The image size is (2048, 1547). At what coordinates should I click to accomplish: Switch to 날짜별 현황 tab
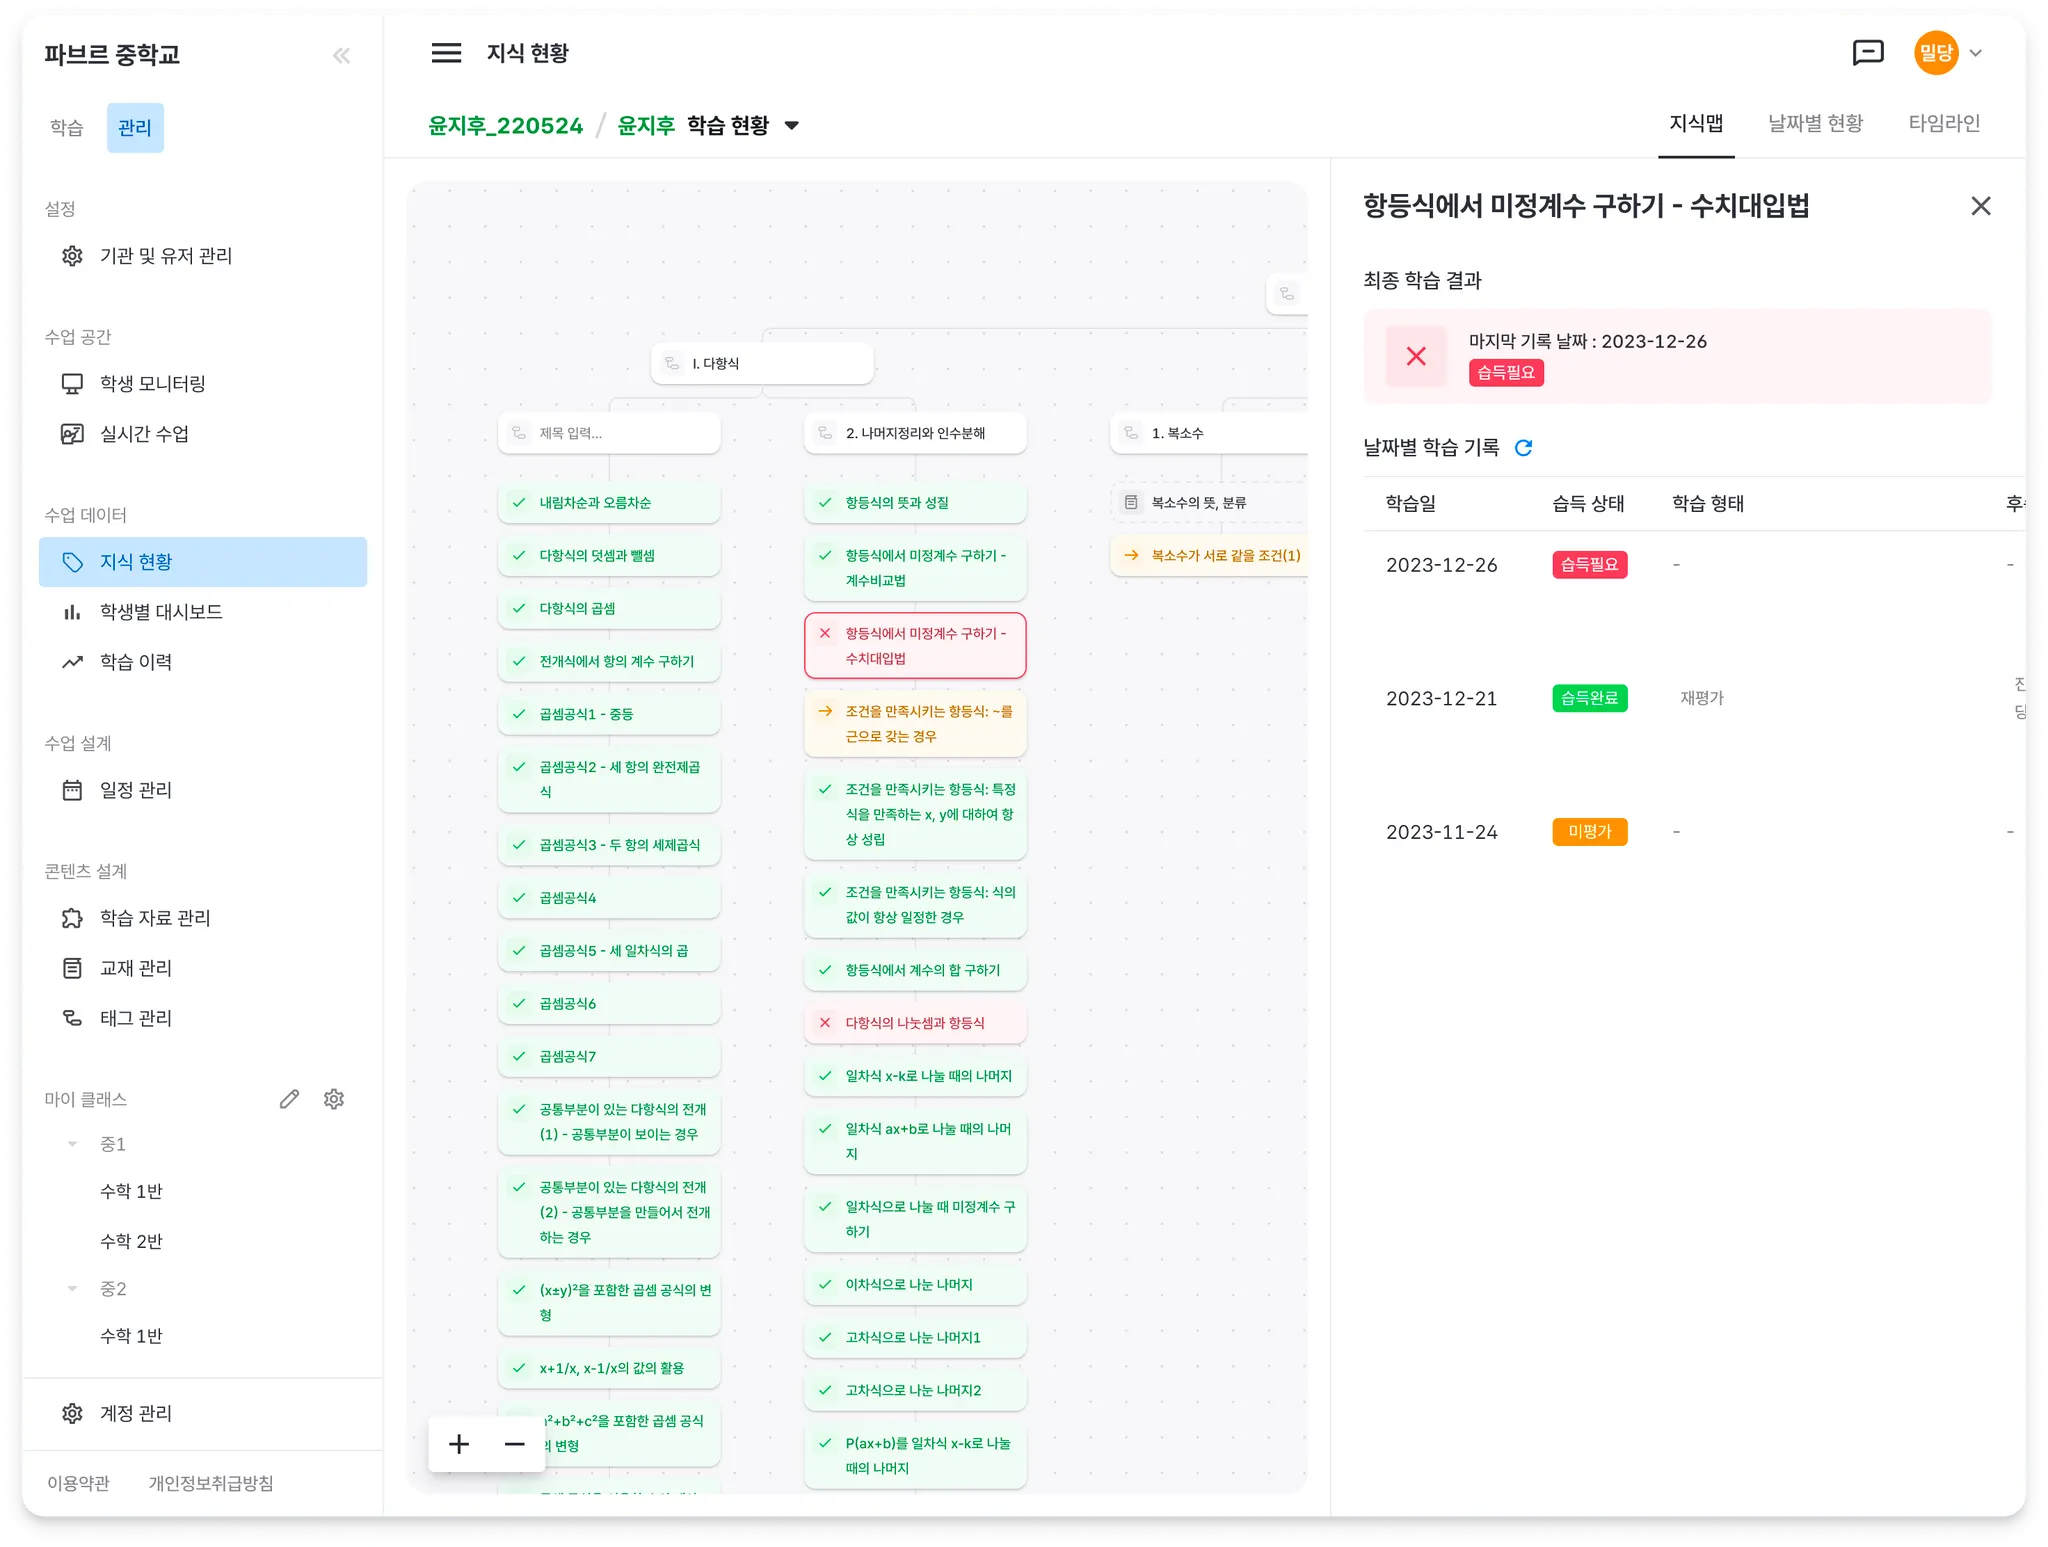coord(1815,123)
